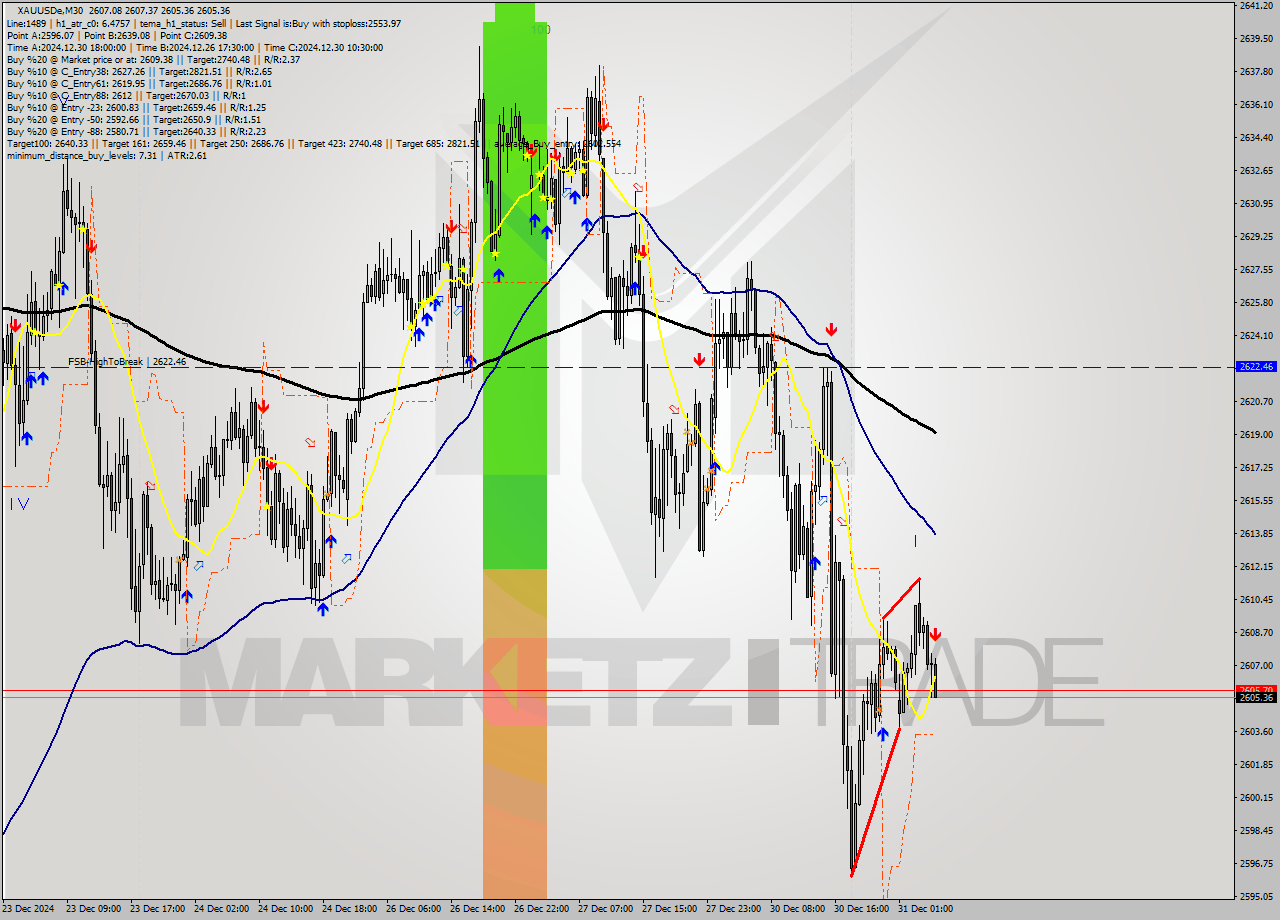Click the short upper red trendline near 2610
This screenshot has height=920, width=1280.
(x=900, y=598)
